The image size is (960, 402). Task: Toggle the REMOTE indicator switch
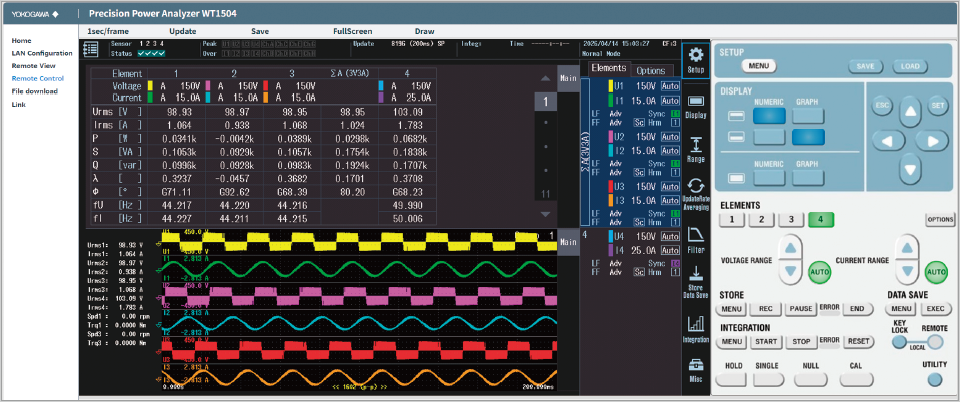(934, 343)
